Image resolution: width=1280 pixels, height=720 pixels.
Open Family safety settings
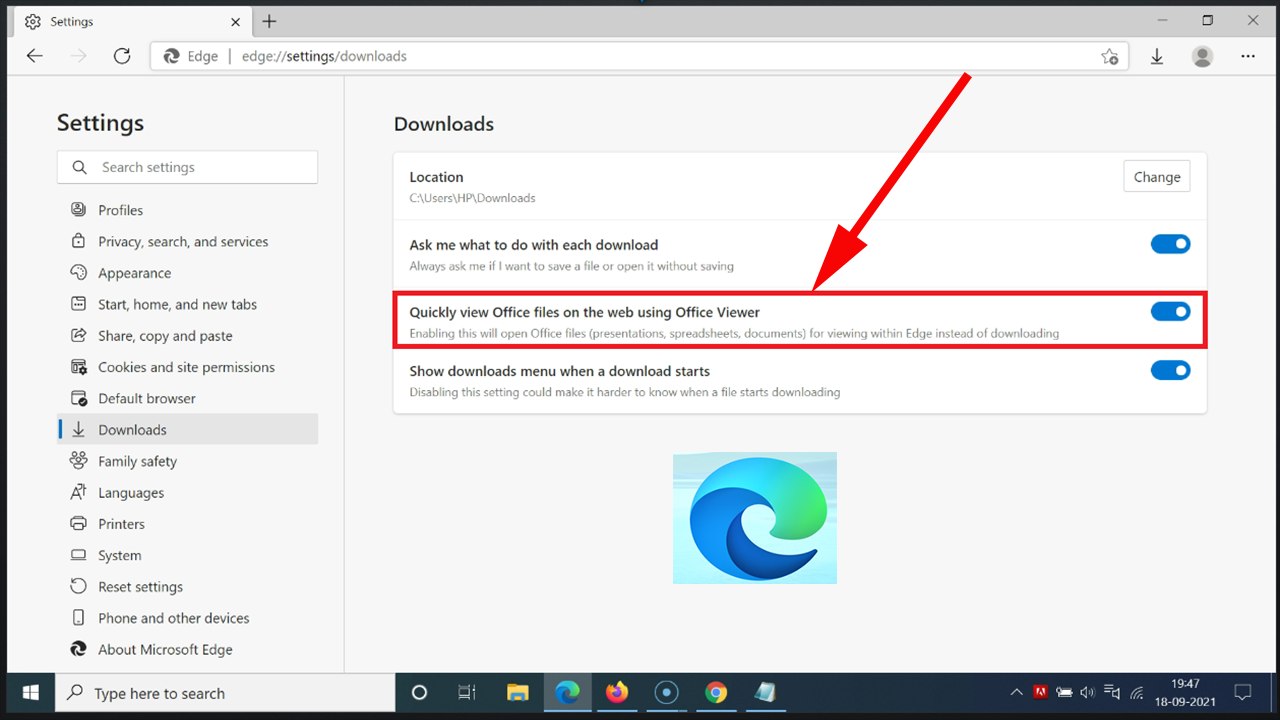click(x=137, y=461)
